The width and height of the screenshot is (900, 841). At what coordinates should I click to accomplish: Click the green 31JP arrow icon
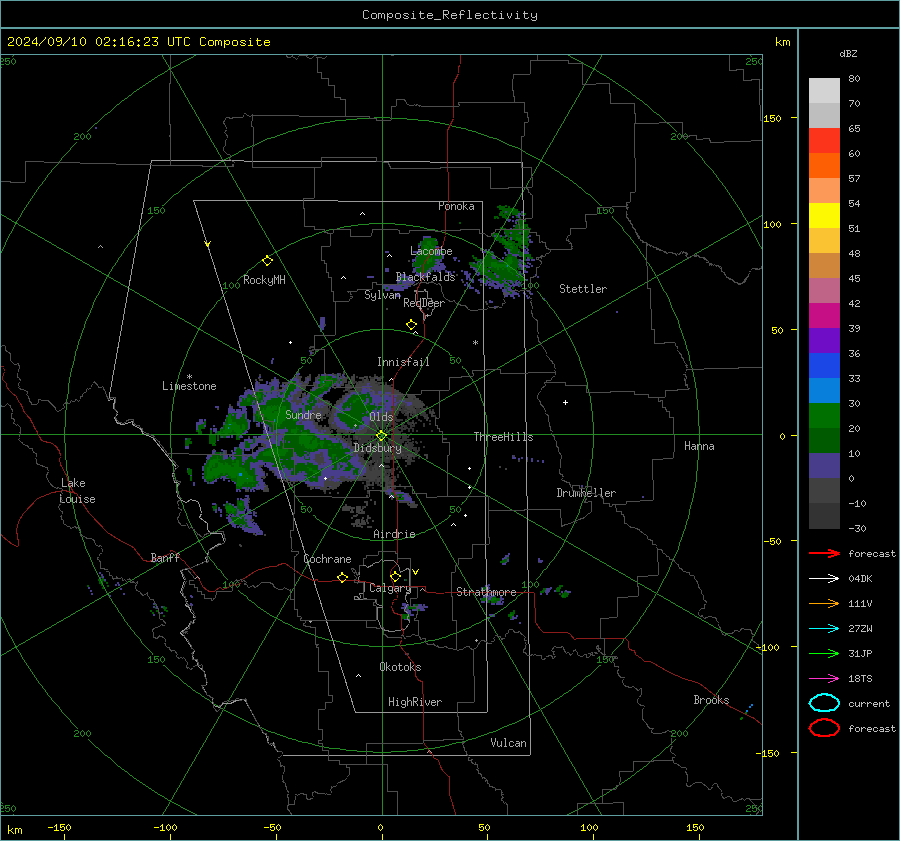tap(824, 653)
